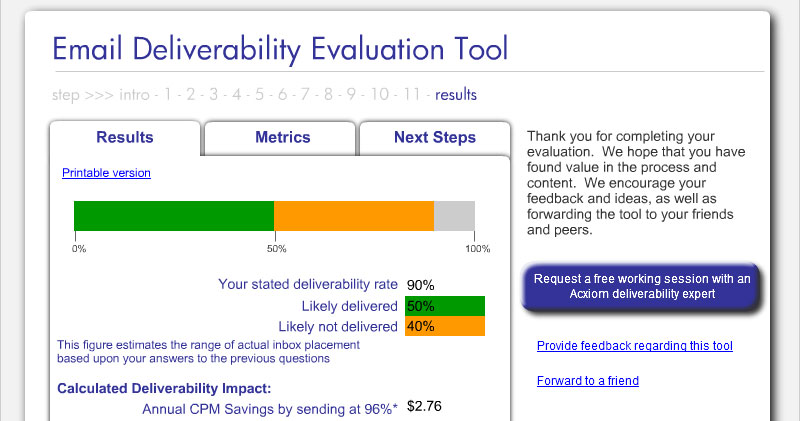The width and height of the screenshot is (800, 421).
Task: Click the green 50% Likely delivered swatch
Action: coord(445,306)
